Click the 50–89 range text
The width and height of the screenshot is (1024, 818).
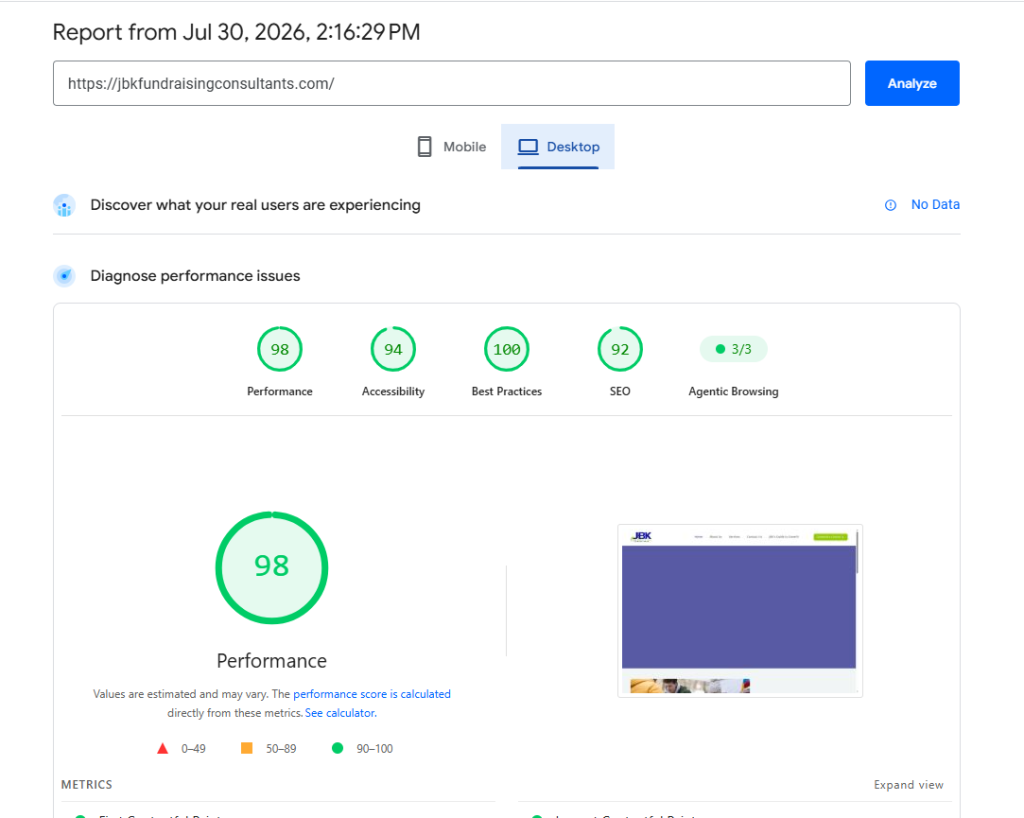281,749
